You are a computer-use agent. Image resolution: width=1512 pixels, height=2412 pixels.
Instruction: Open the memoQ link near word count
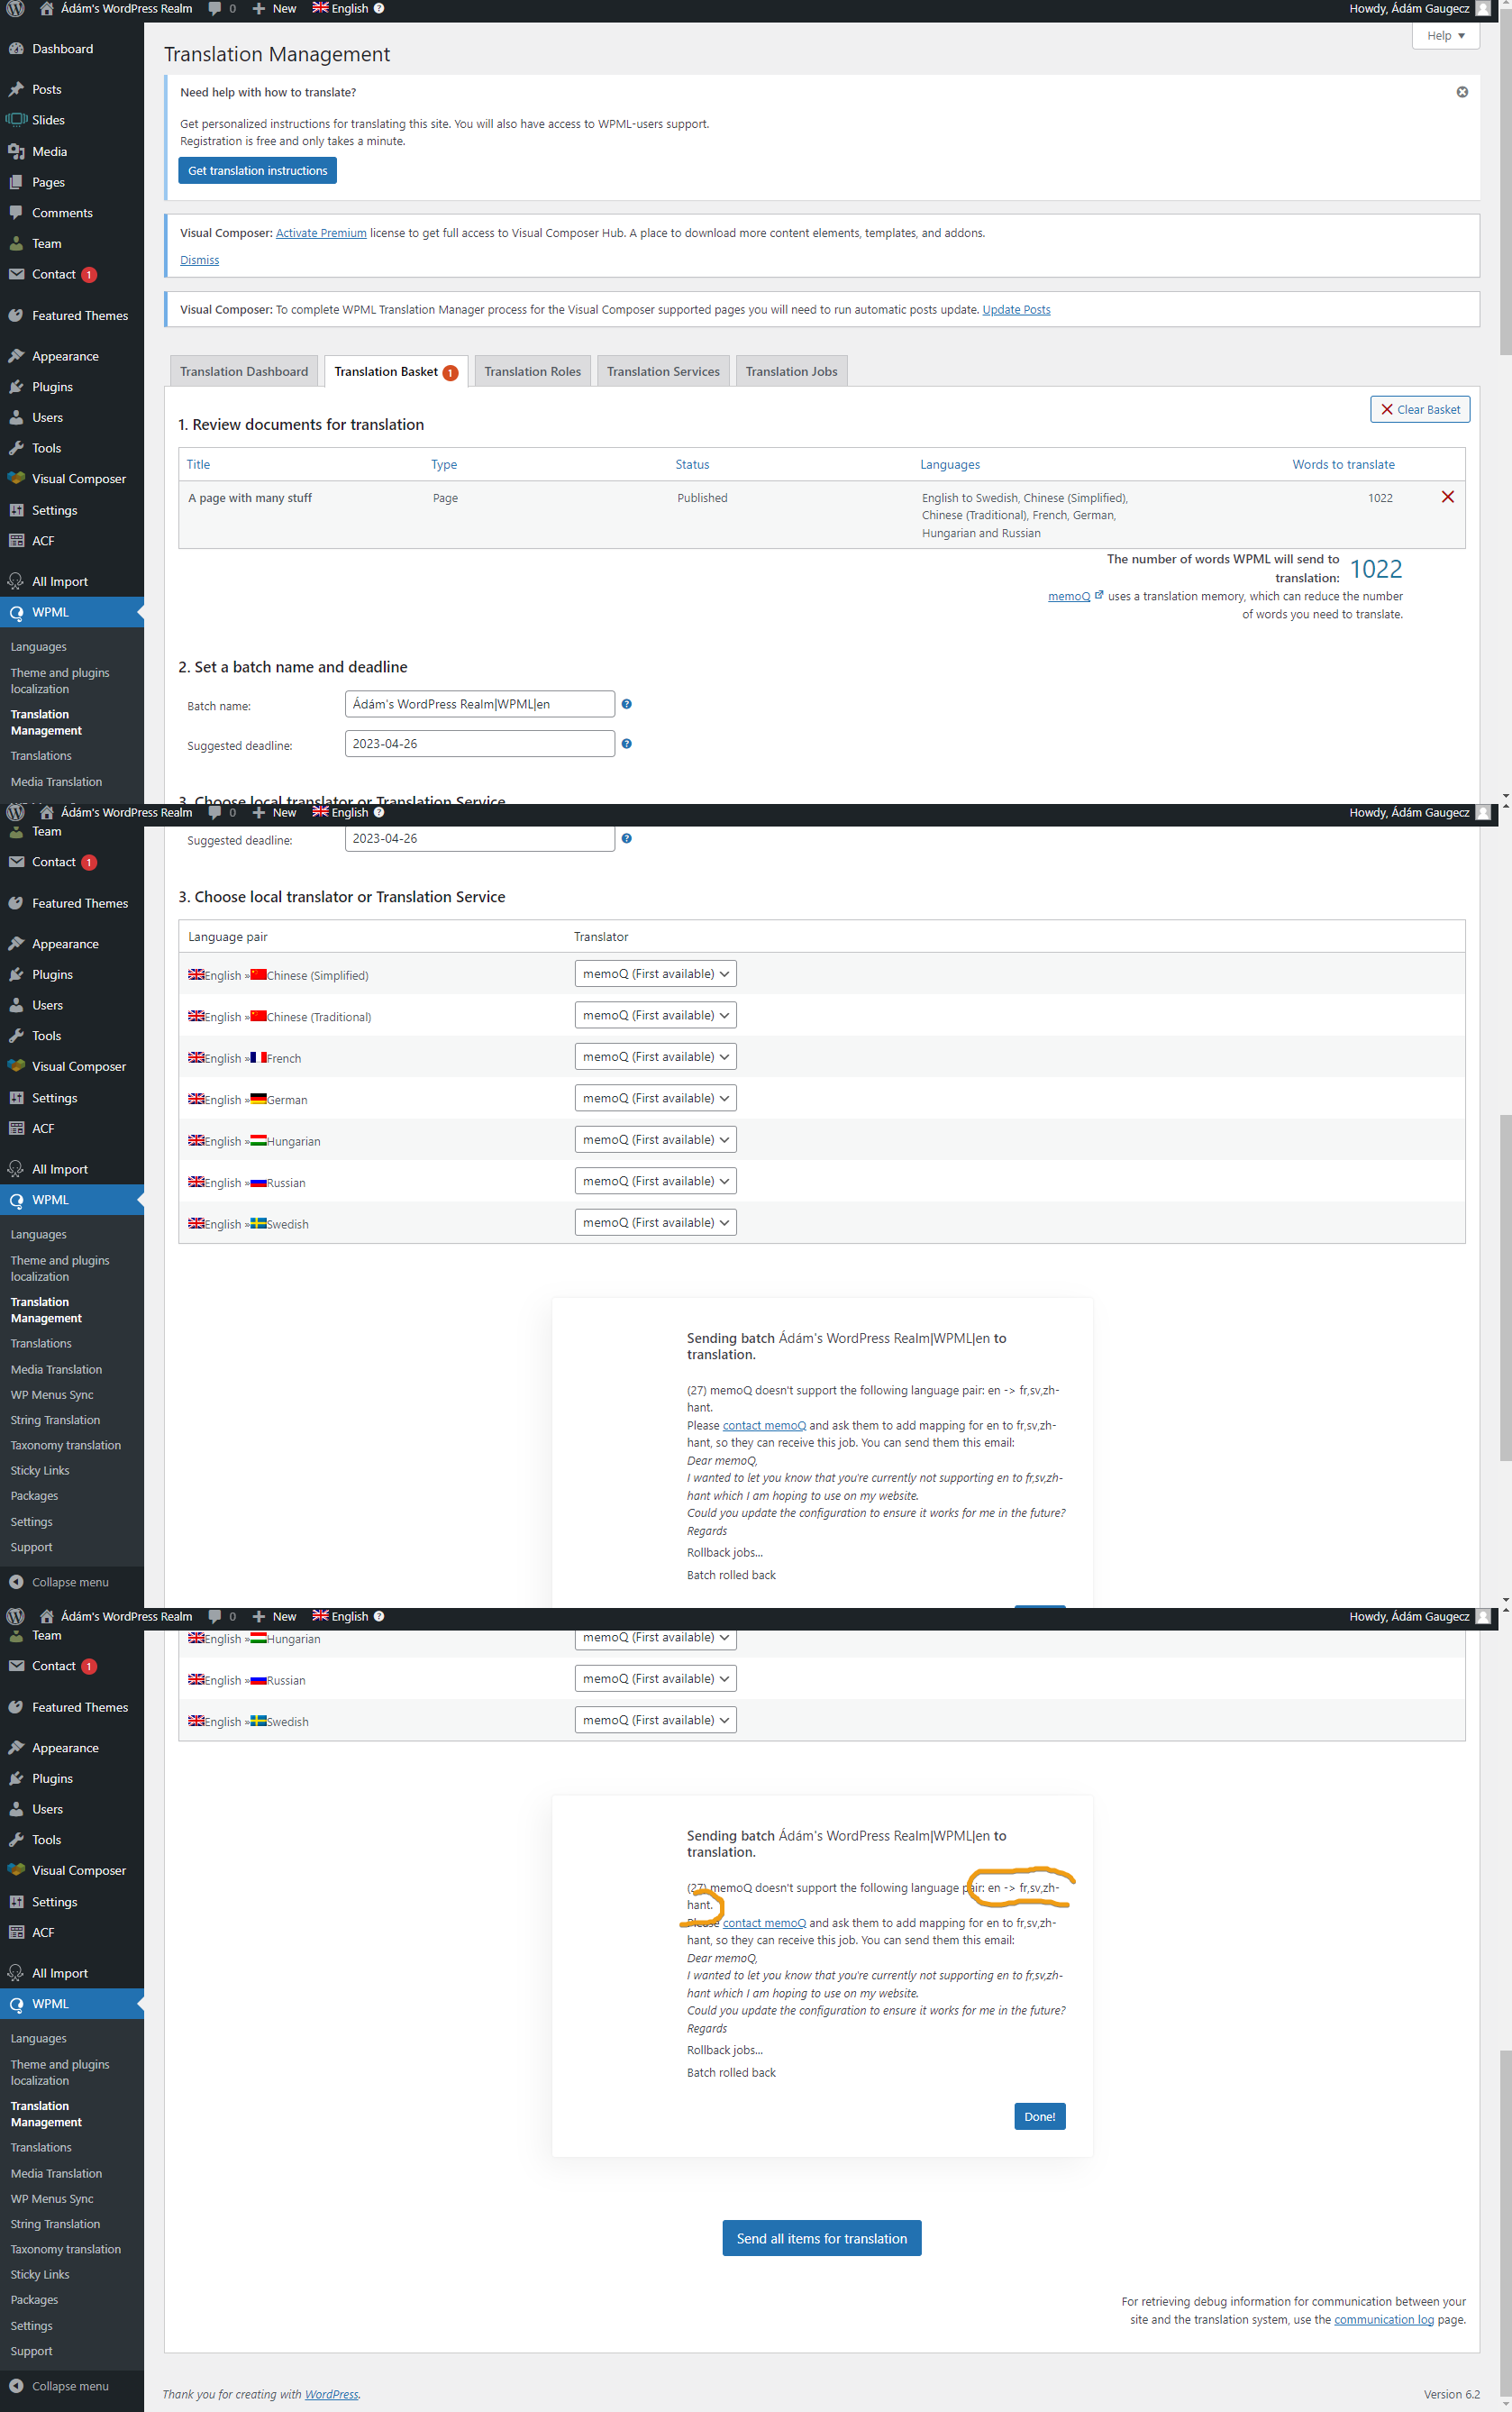pos(1068,597)
